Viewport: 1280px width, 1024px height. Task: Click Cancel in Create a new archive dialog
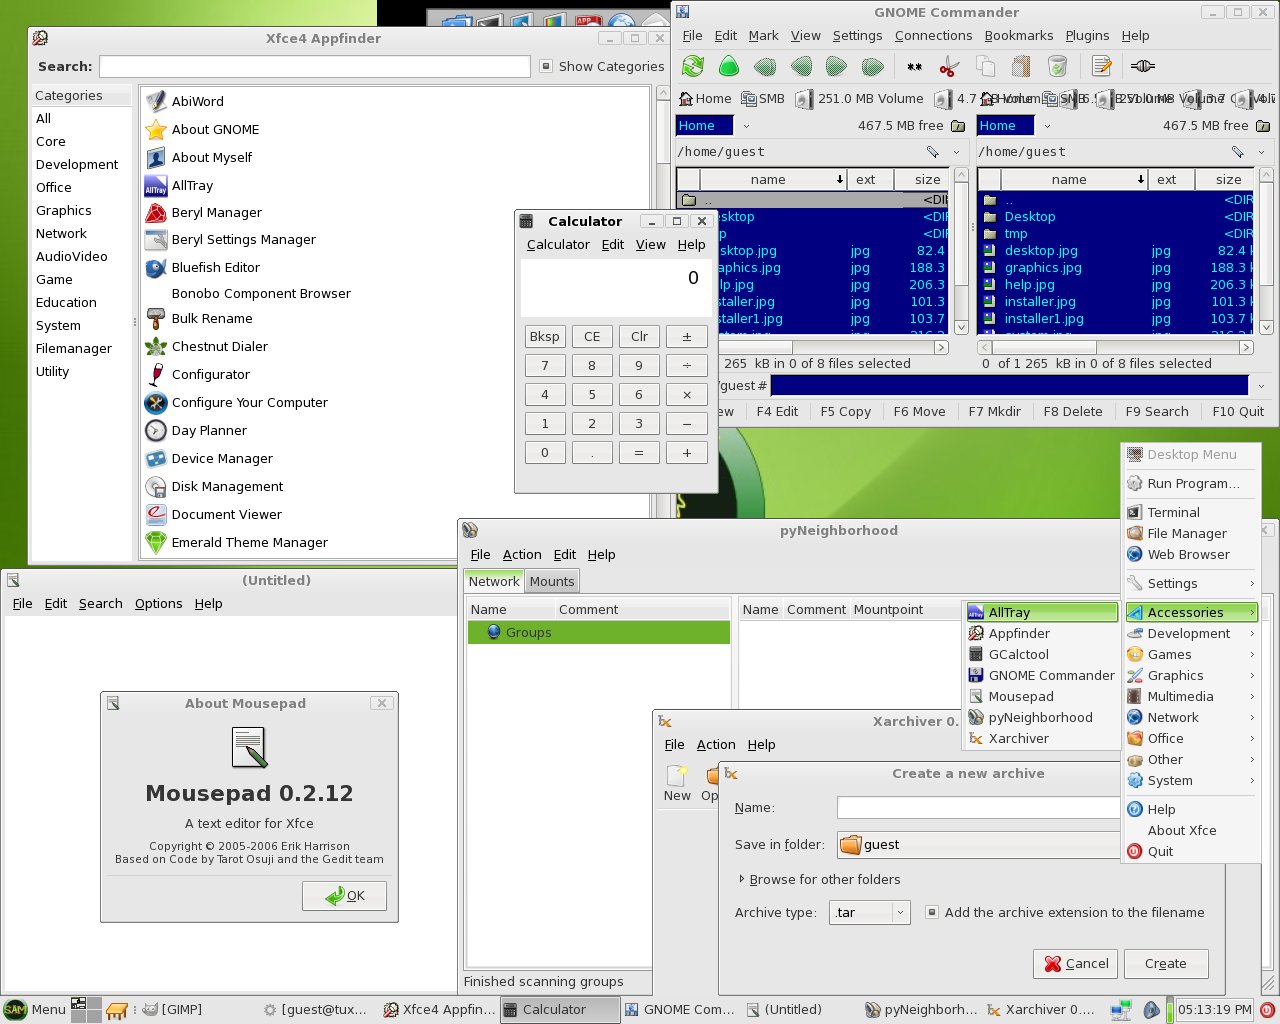pyautogui.click(x=1076, y=964)
